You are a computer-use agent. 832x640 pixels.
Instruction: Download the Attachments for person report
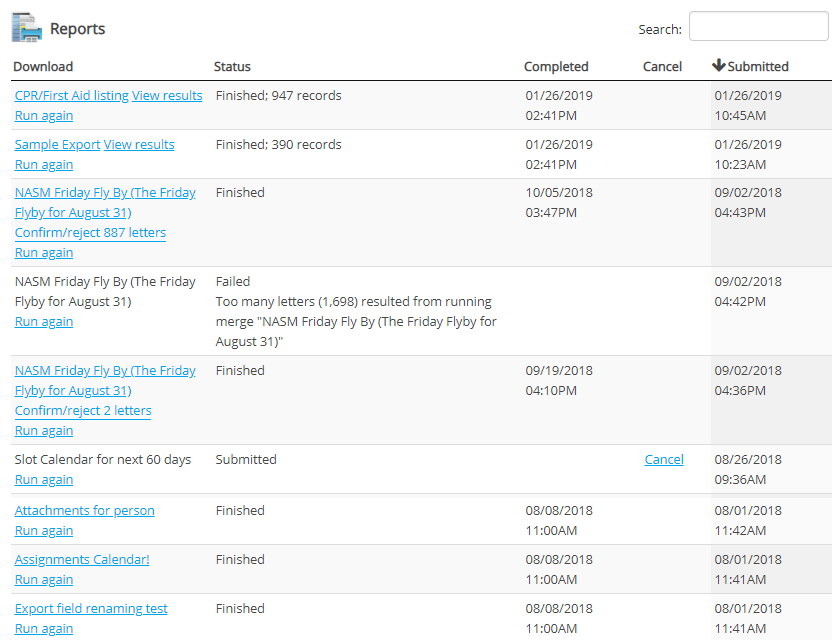(x=84, y=511)
